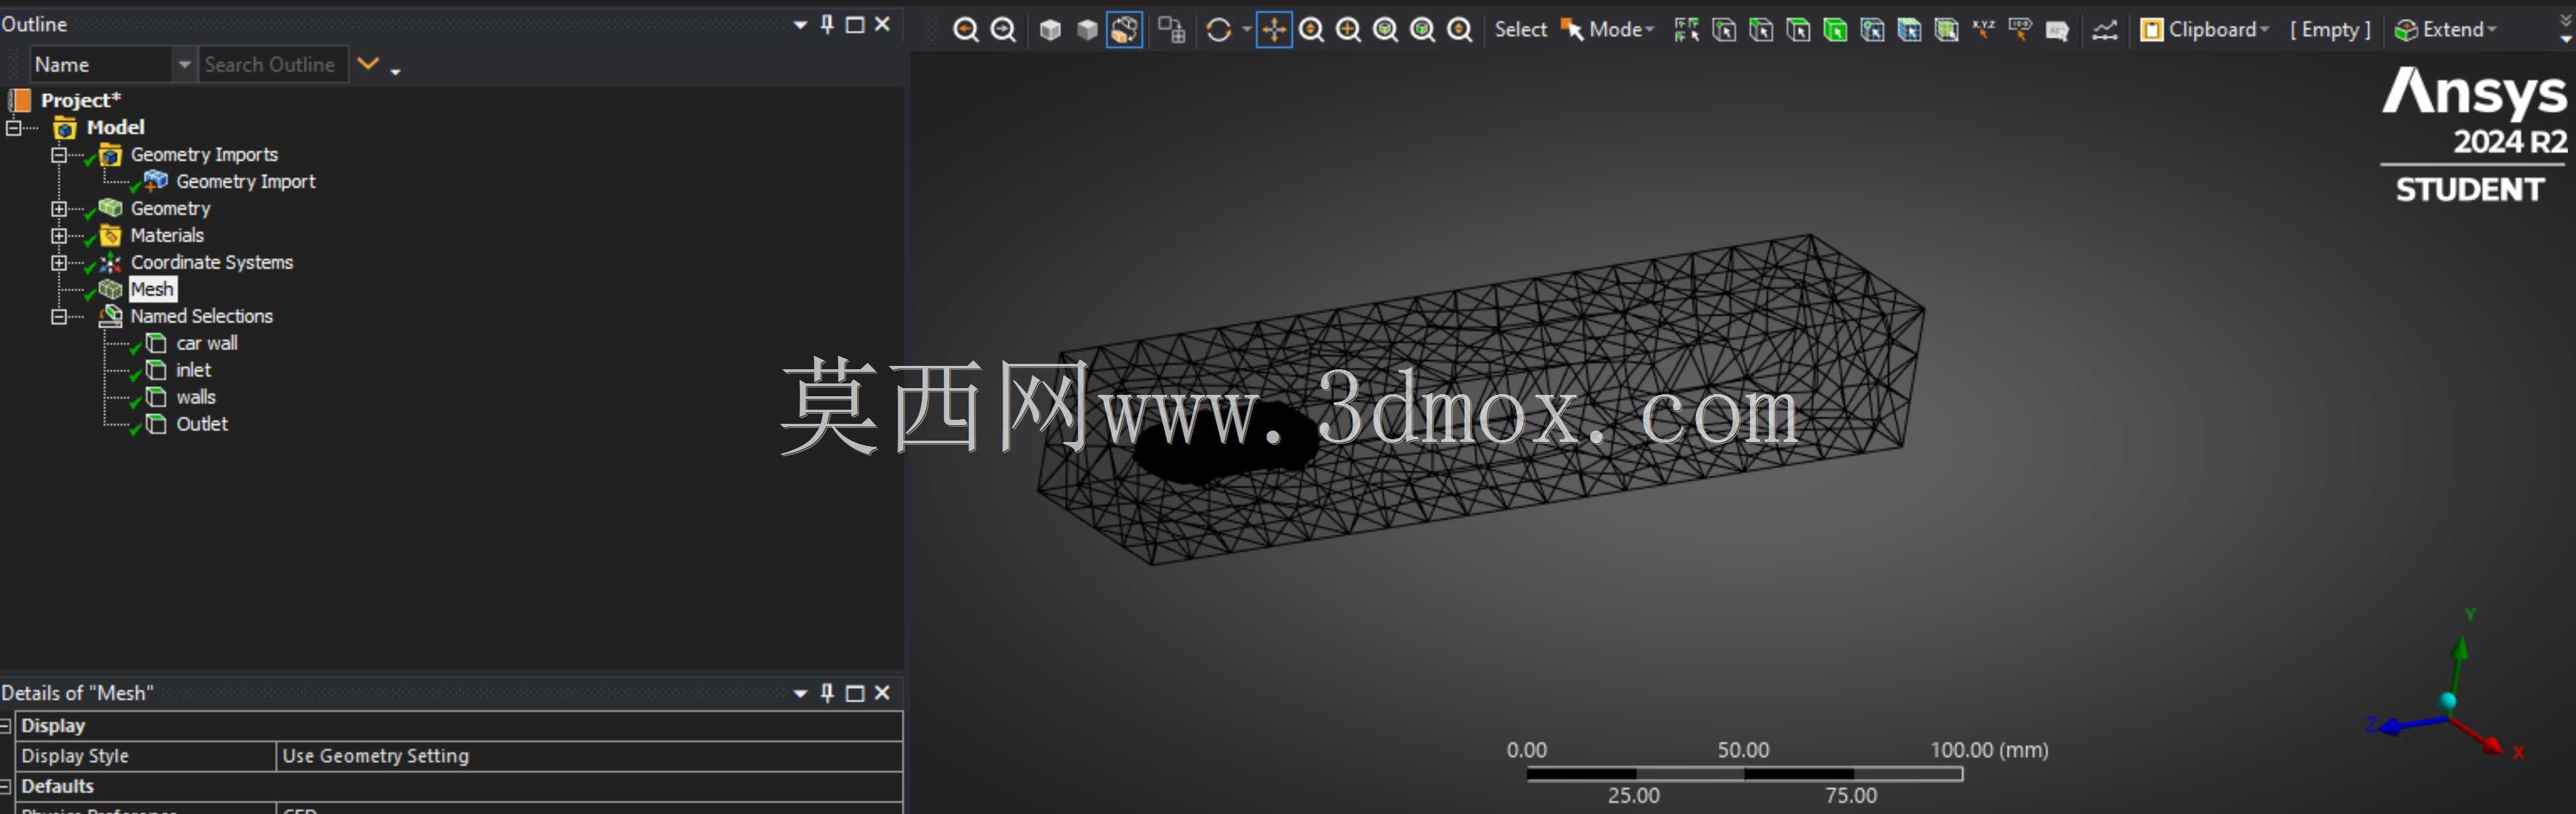Open the Name filter dropdown in Outline

(x=184, y=64)
